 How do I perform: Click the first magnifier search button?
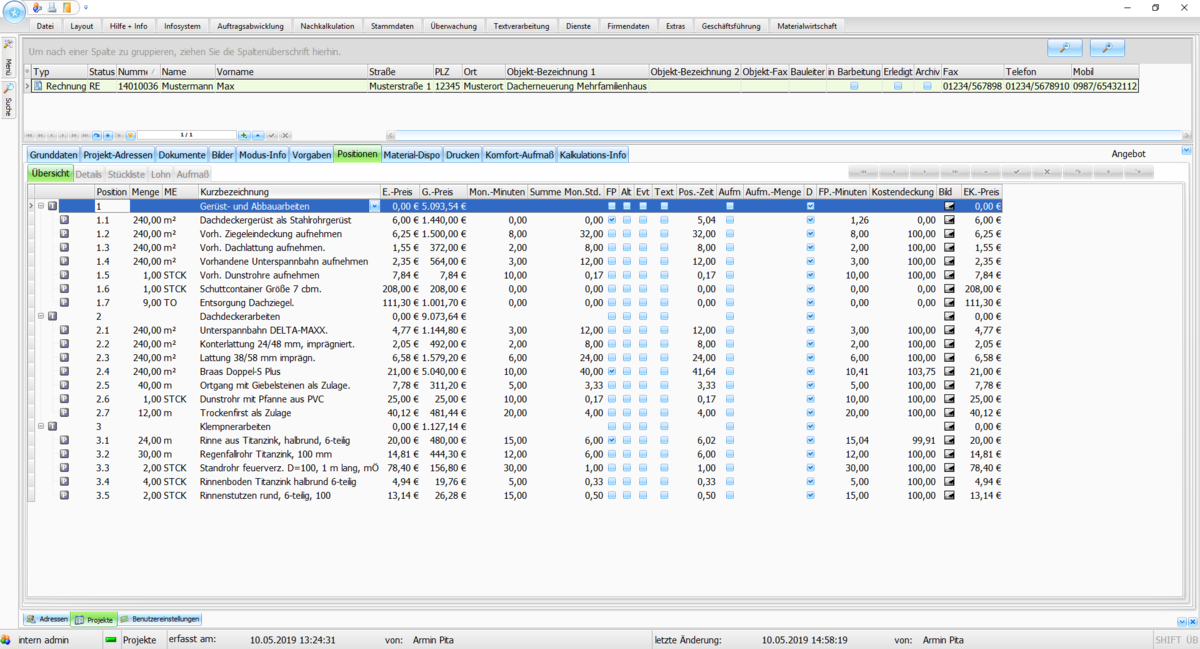tap(1065, 48)
